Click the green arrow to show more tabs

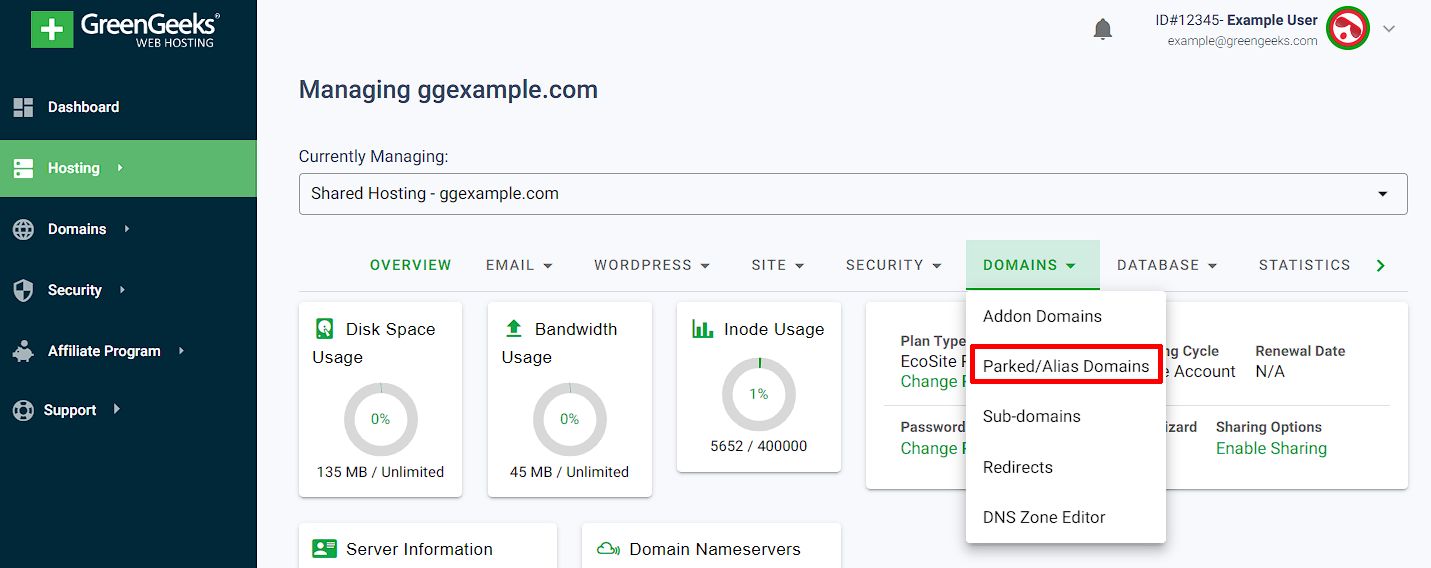pyautogui.click(x=1381, y=265)
